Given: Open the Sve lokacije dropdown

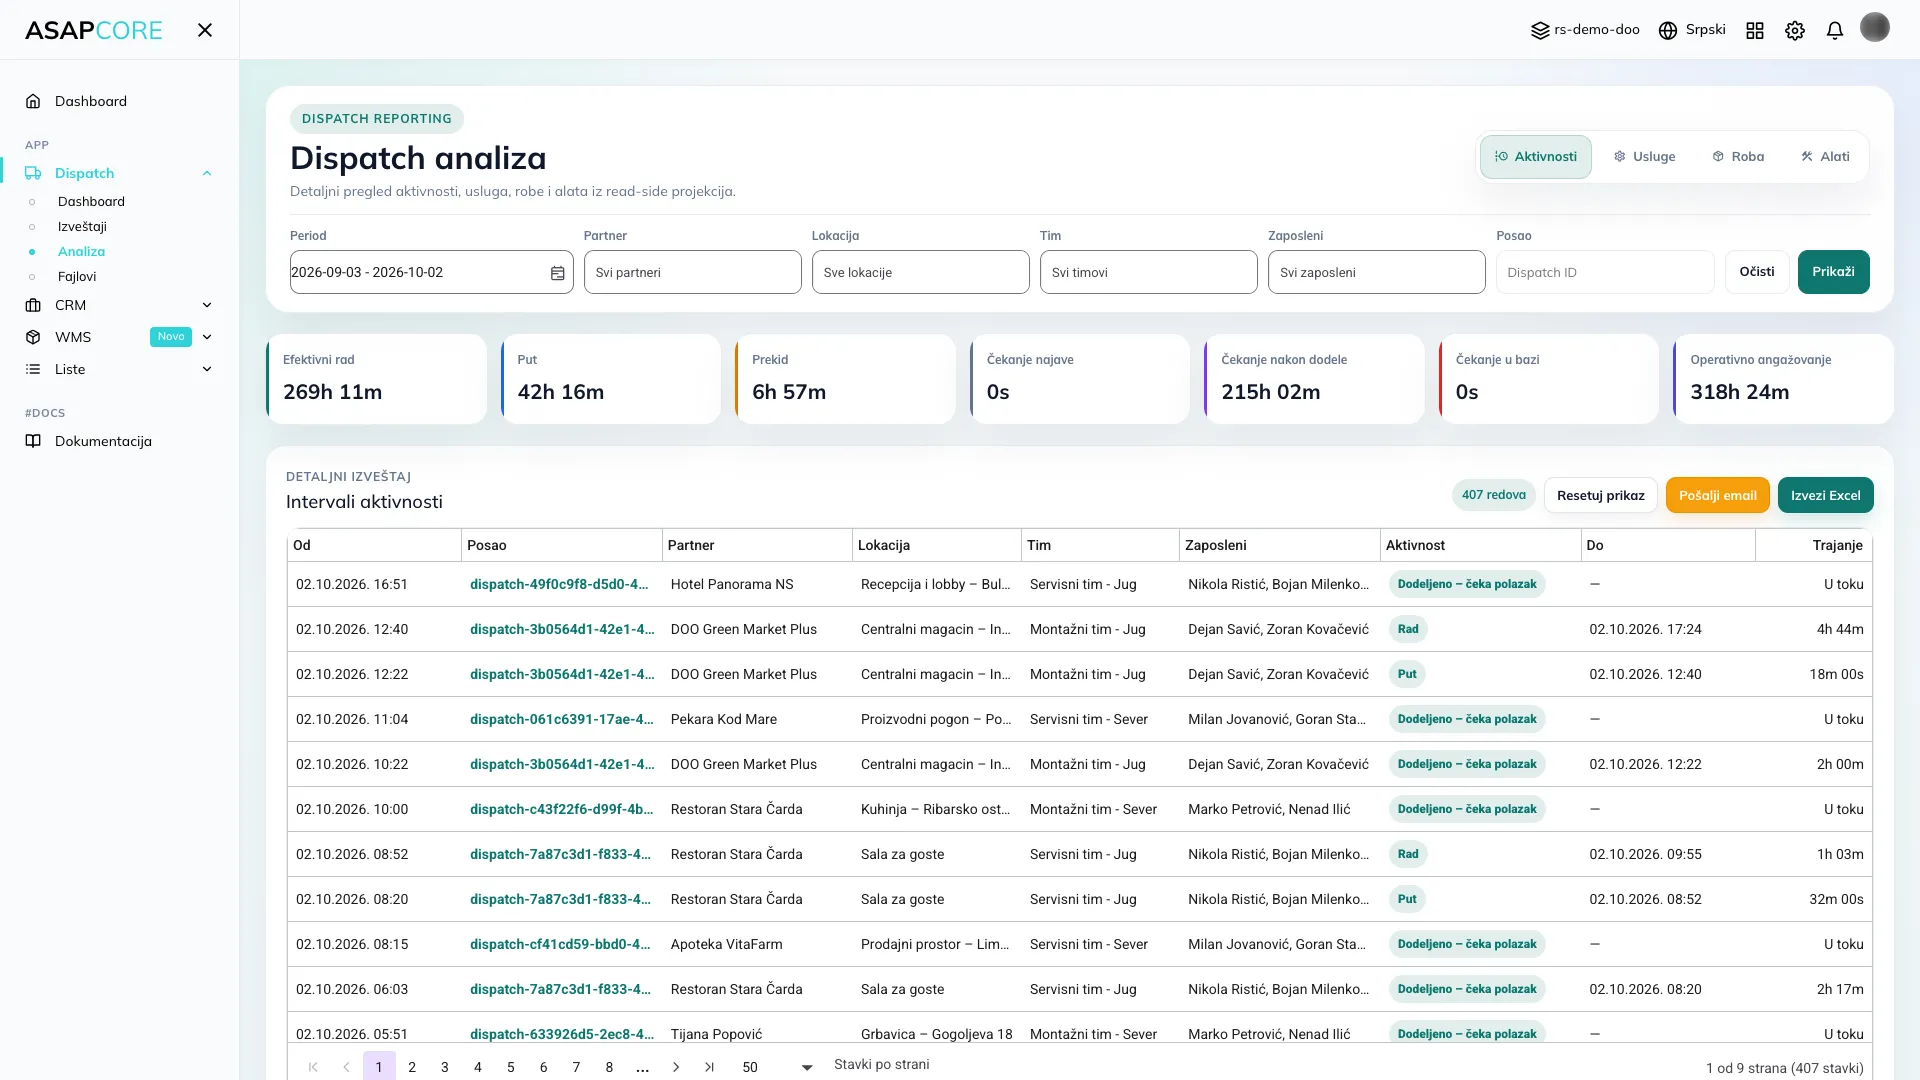Looking at the screenshot, I should pos(920,272).
